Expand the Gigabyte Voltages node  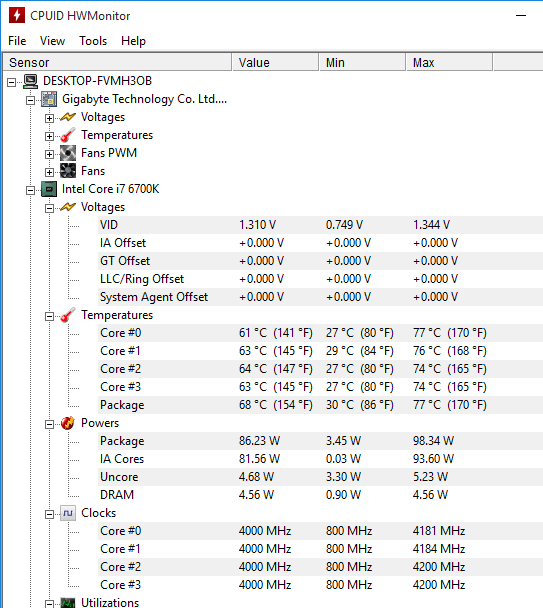(49, 118)
